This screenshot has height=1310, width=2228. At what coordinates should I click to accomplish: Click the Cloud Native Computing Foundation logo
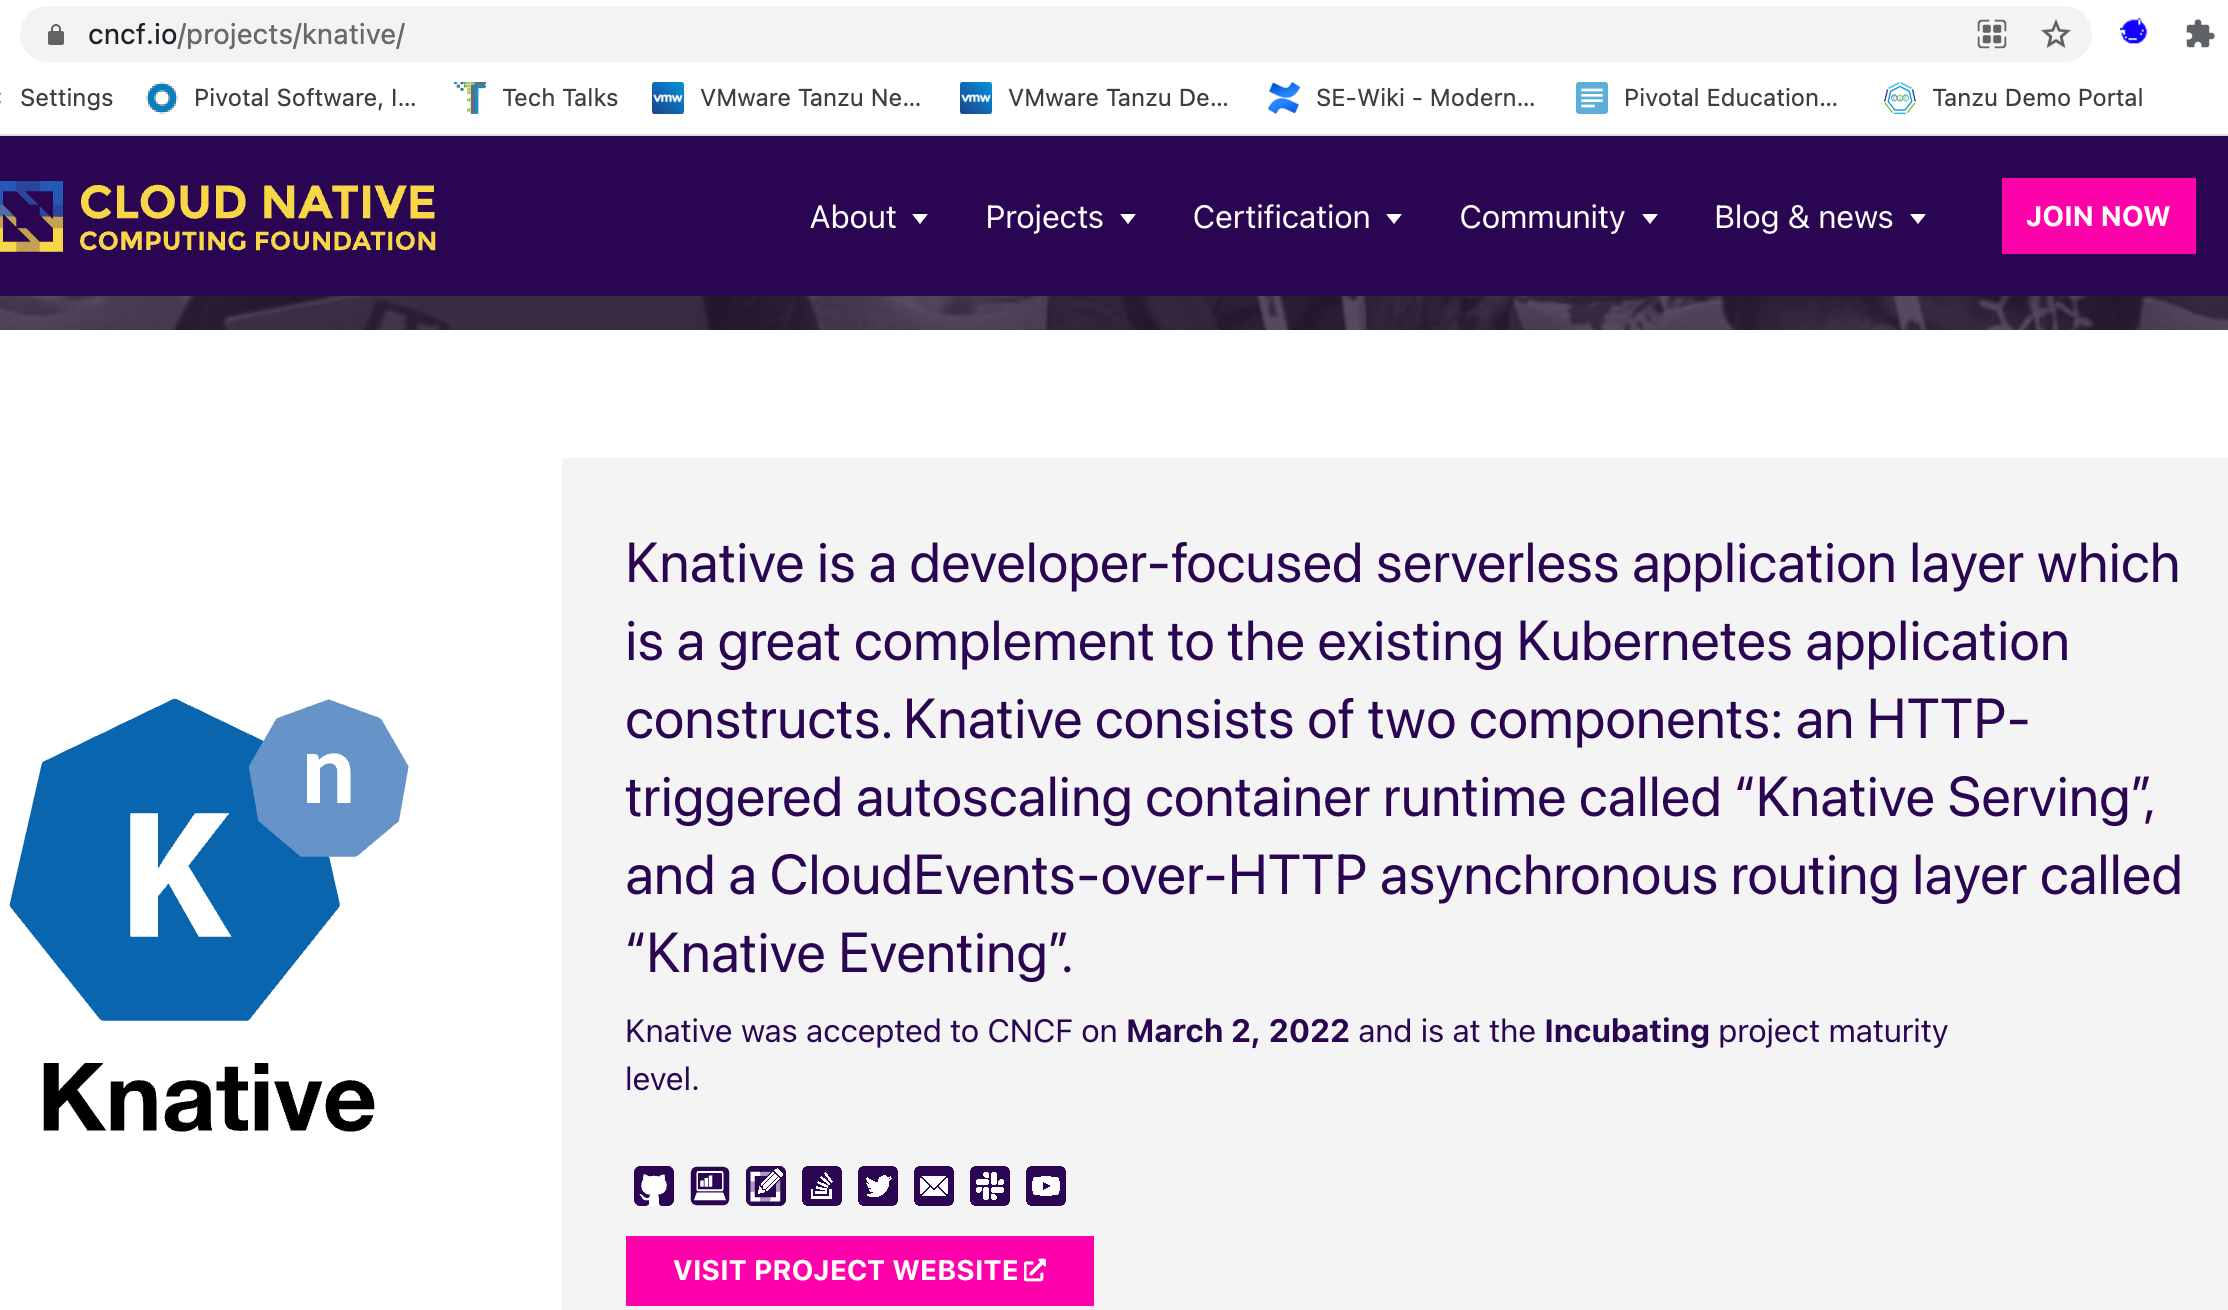218,216
